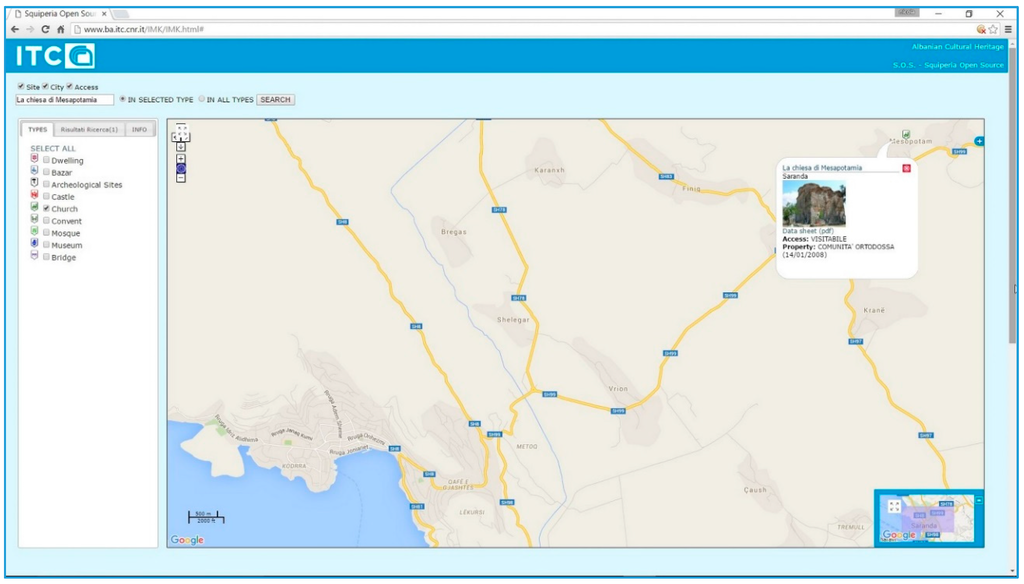Toggle the City search checkbox
The image size is (1024, 584).
(x=45, y=87)
